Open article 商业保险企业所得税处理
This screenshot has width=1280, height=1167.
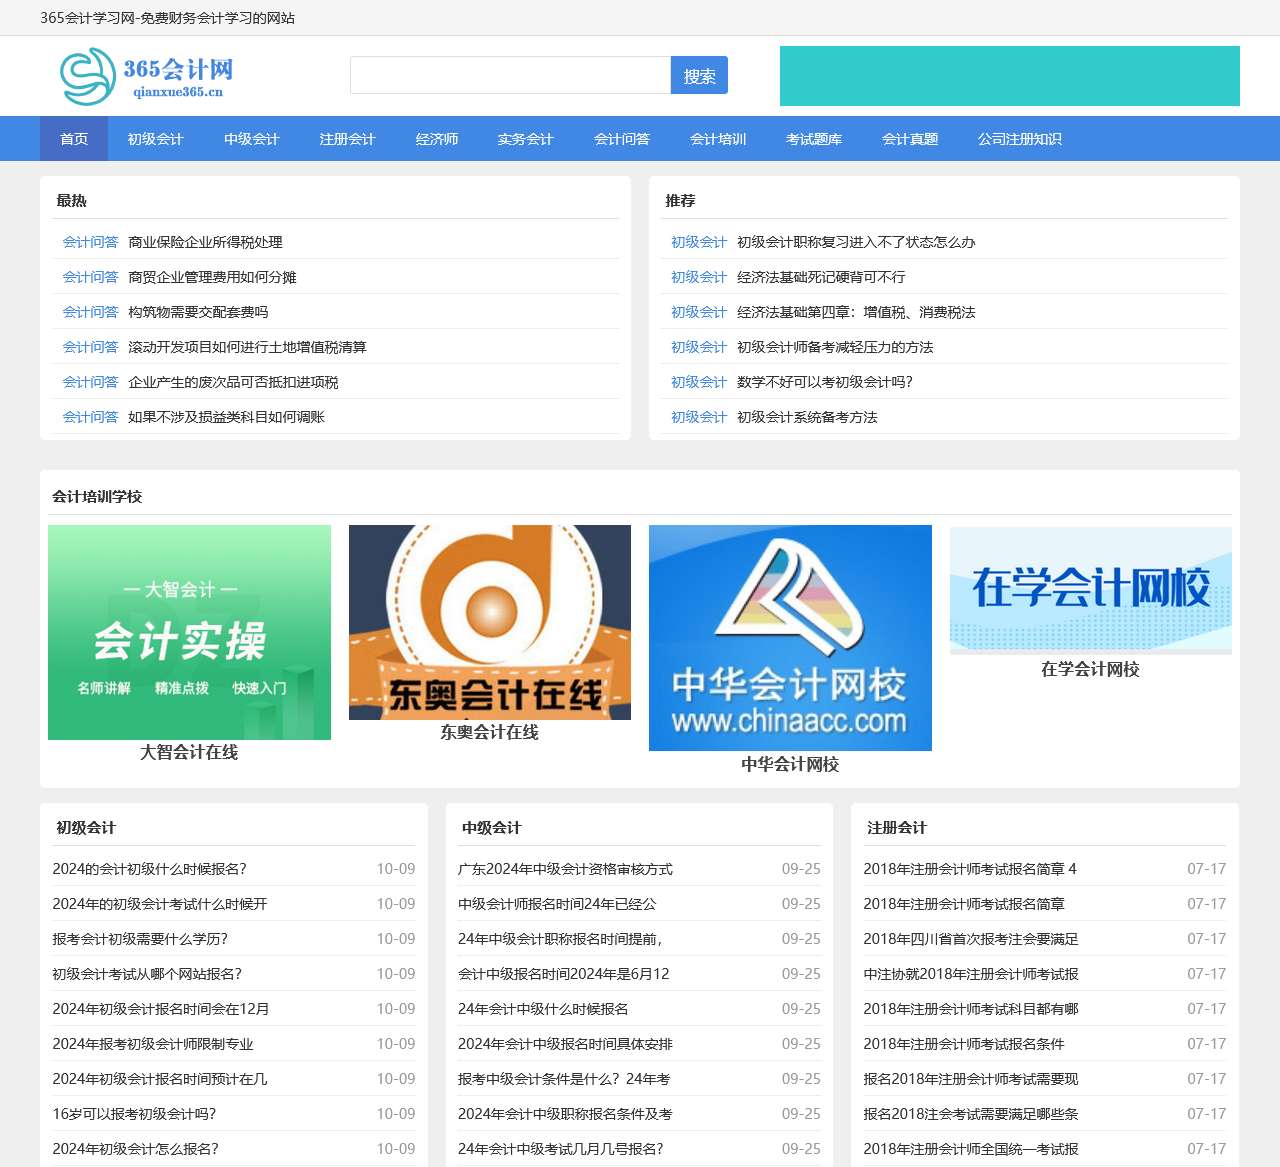[x=205, y=242]
